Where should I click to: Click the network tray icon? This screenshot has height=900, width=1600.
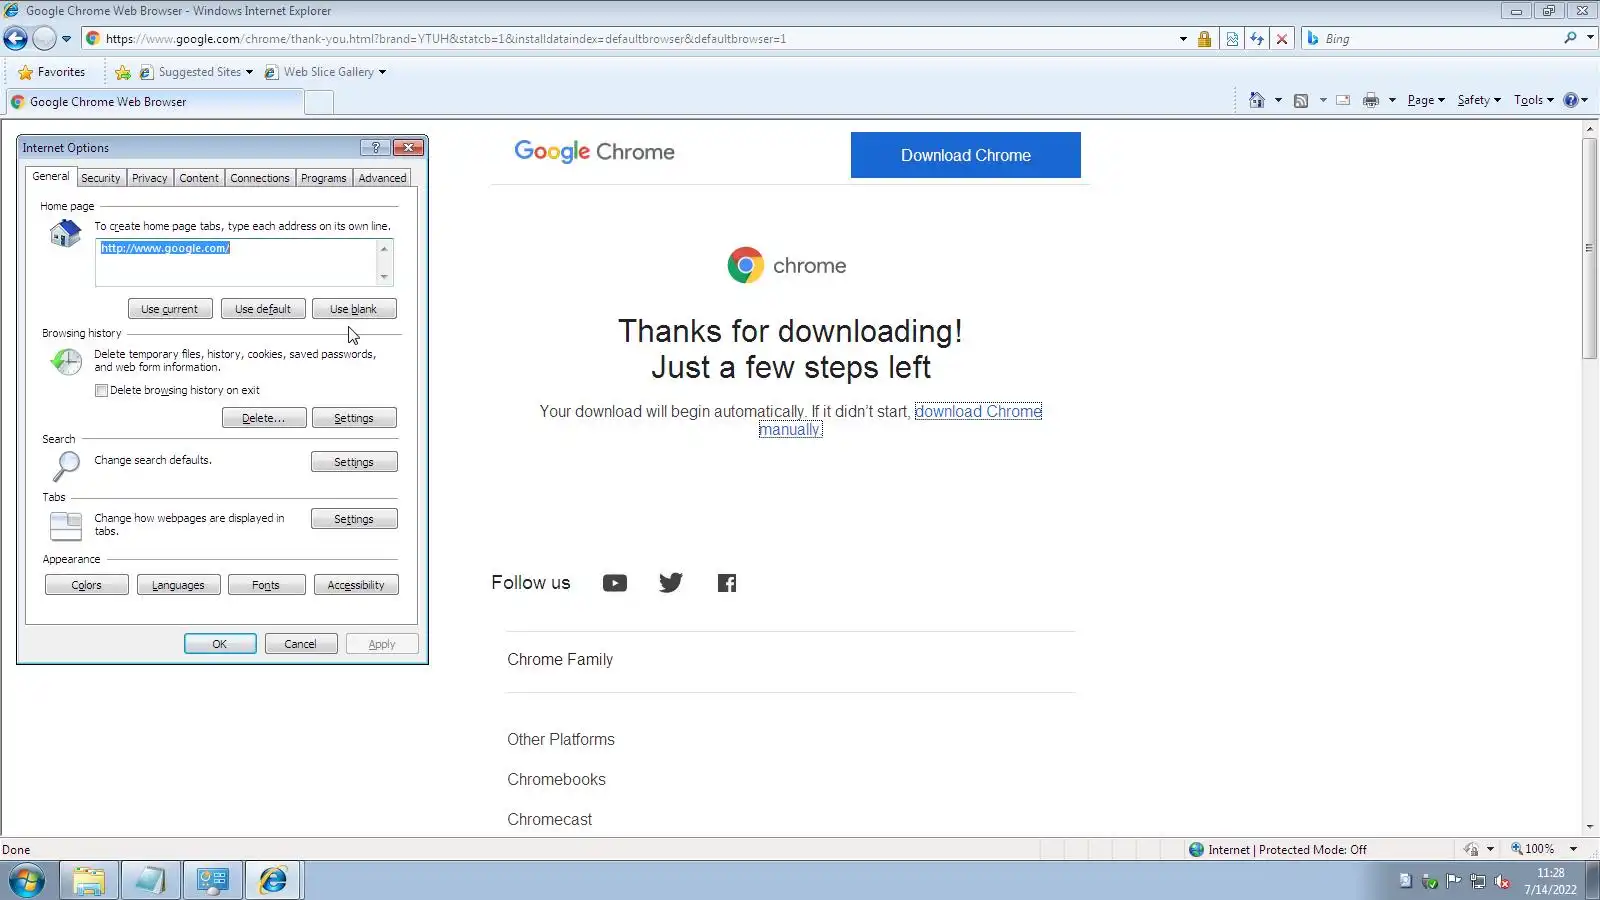pyautogui.click(x=1477, y=881)
